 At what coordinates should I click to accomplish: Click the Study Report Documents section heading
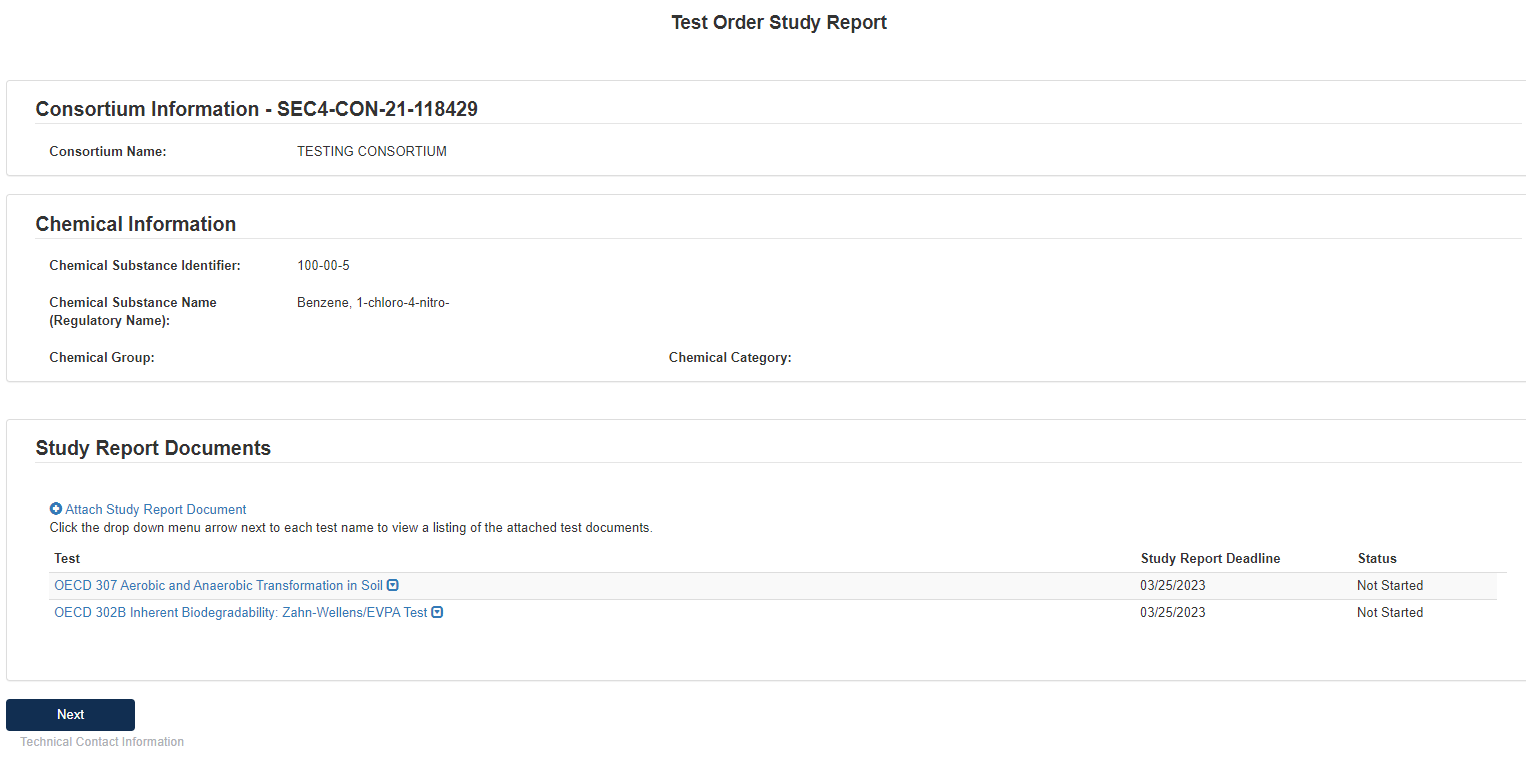tap(153, 448)
